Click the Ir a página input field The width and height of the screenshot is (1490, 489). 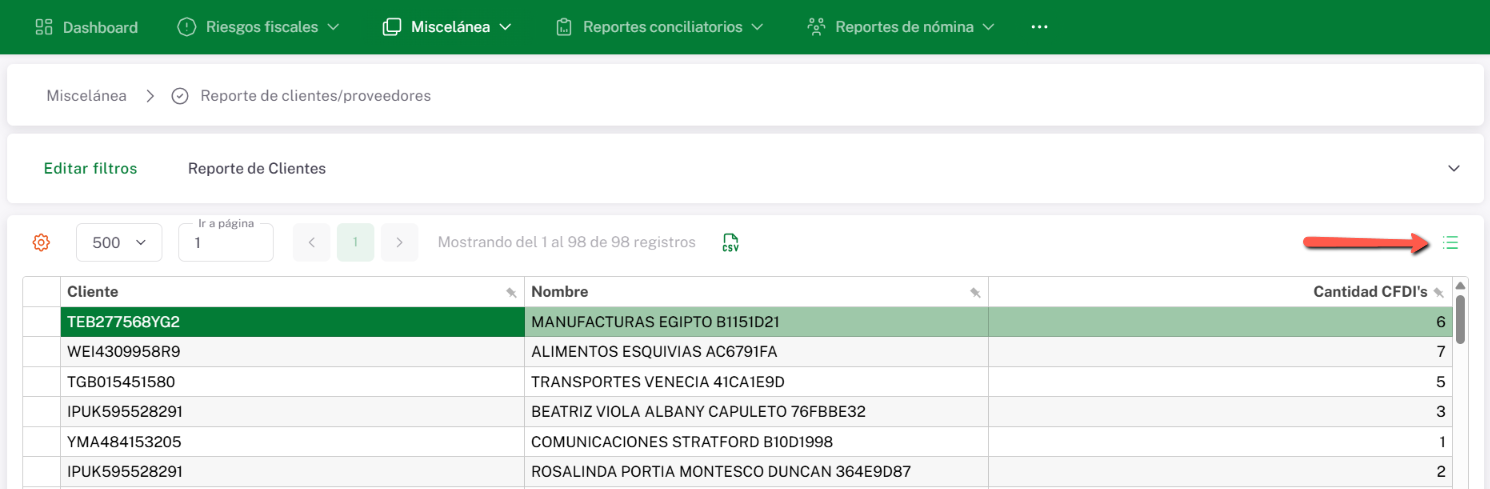click(x=226, y=243)
